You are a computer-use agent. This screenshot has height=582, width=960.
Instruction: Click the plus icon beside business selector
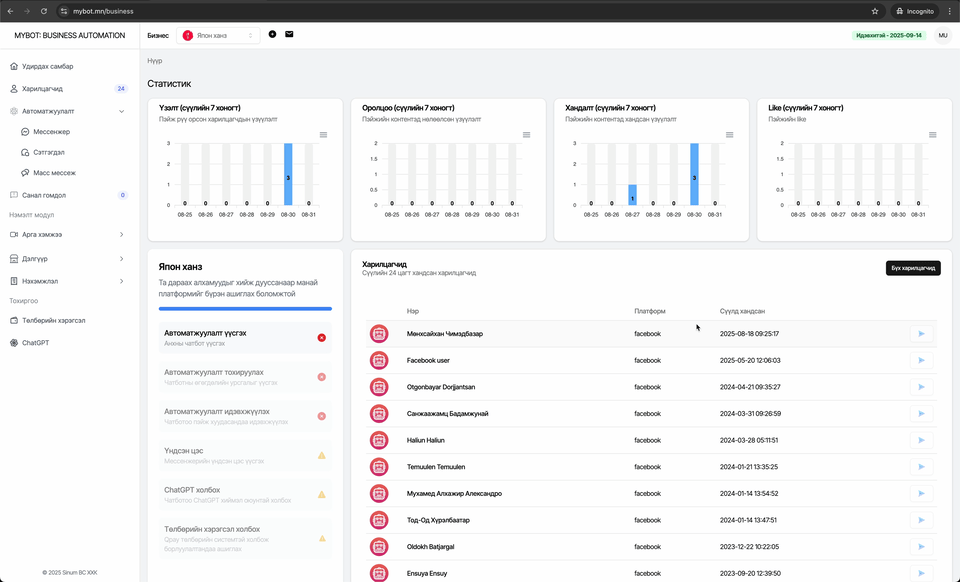pyautogui.click(x=272, y=35)
